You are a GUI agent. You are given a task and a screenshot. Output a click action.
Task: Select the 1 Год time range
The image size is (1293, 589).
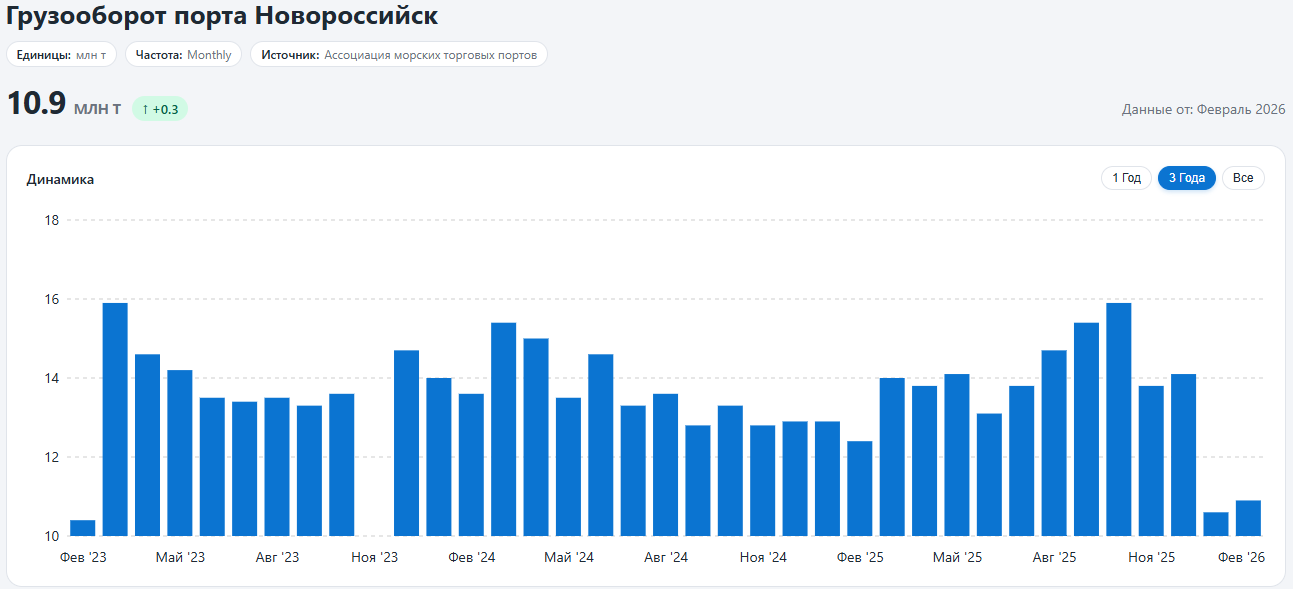(x=1126, y=178)
